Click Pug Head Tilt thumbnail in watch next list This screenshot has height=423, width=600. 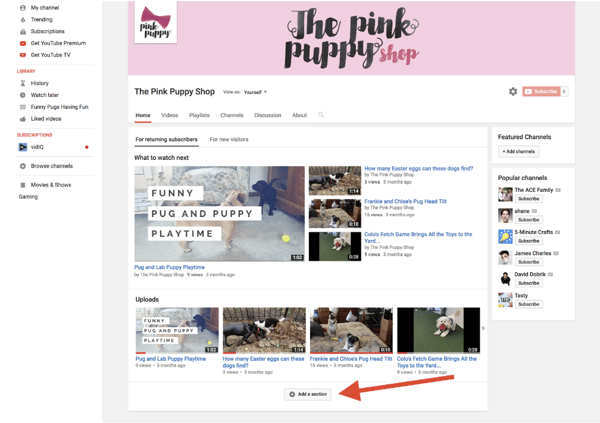(x=335, y=214)
